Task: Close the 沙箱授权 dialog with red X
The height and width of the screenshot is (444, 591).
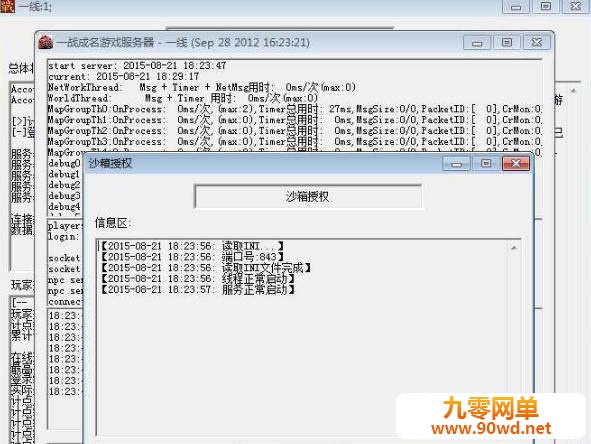Action: pos(515,164)
